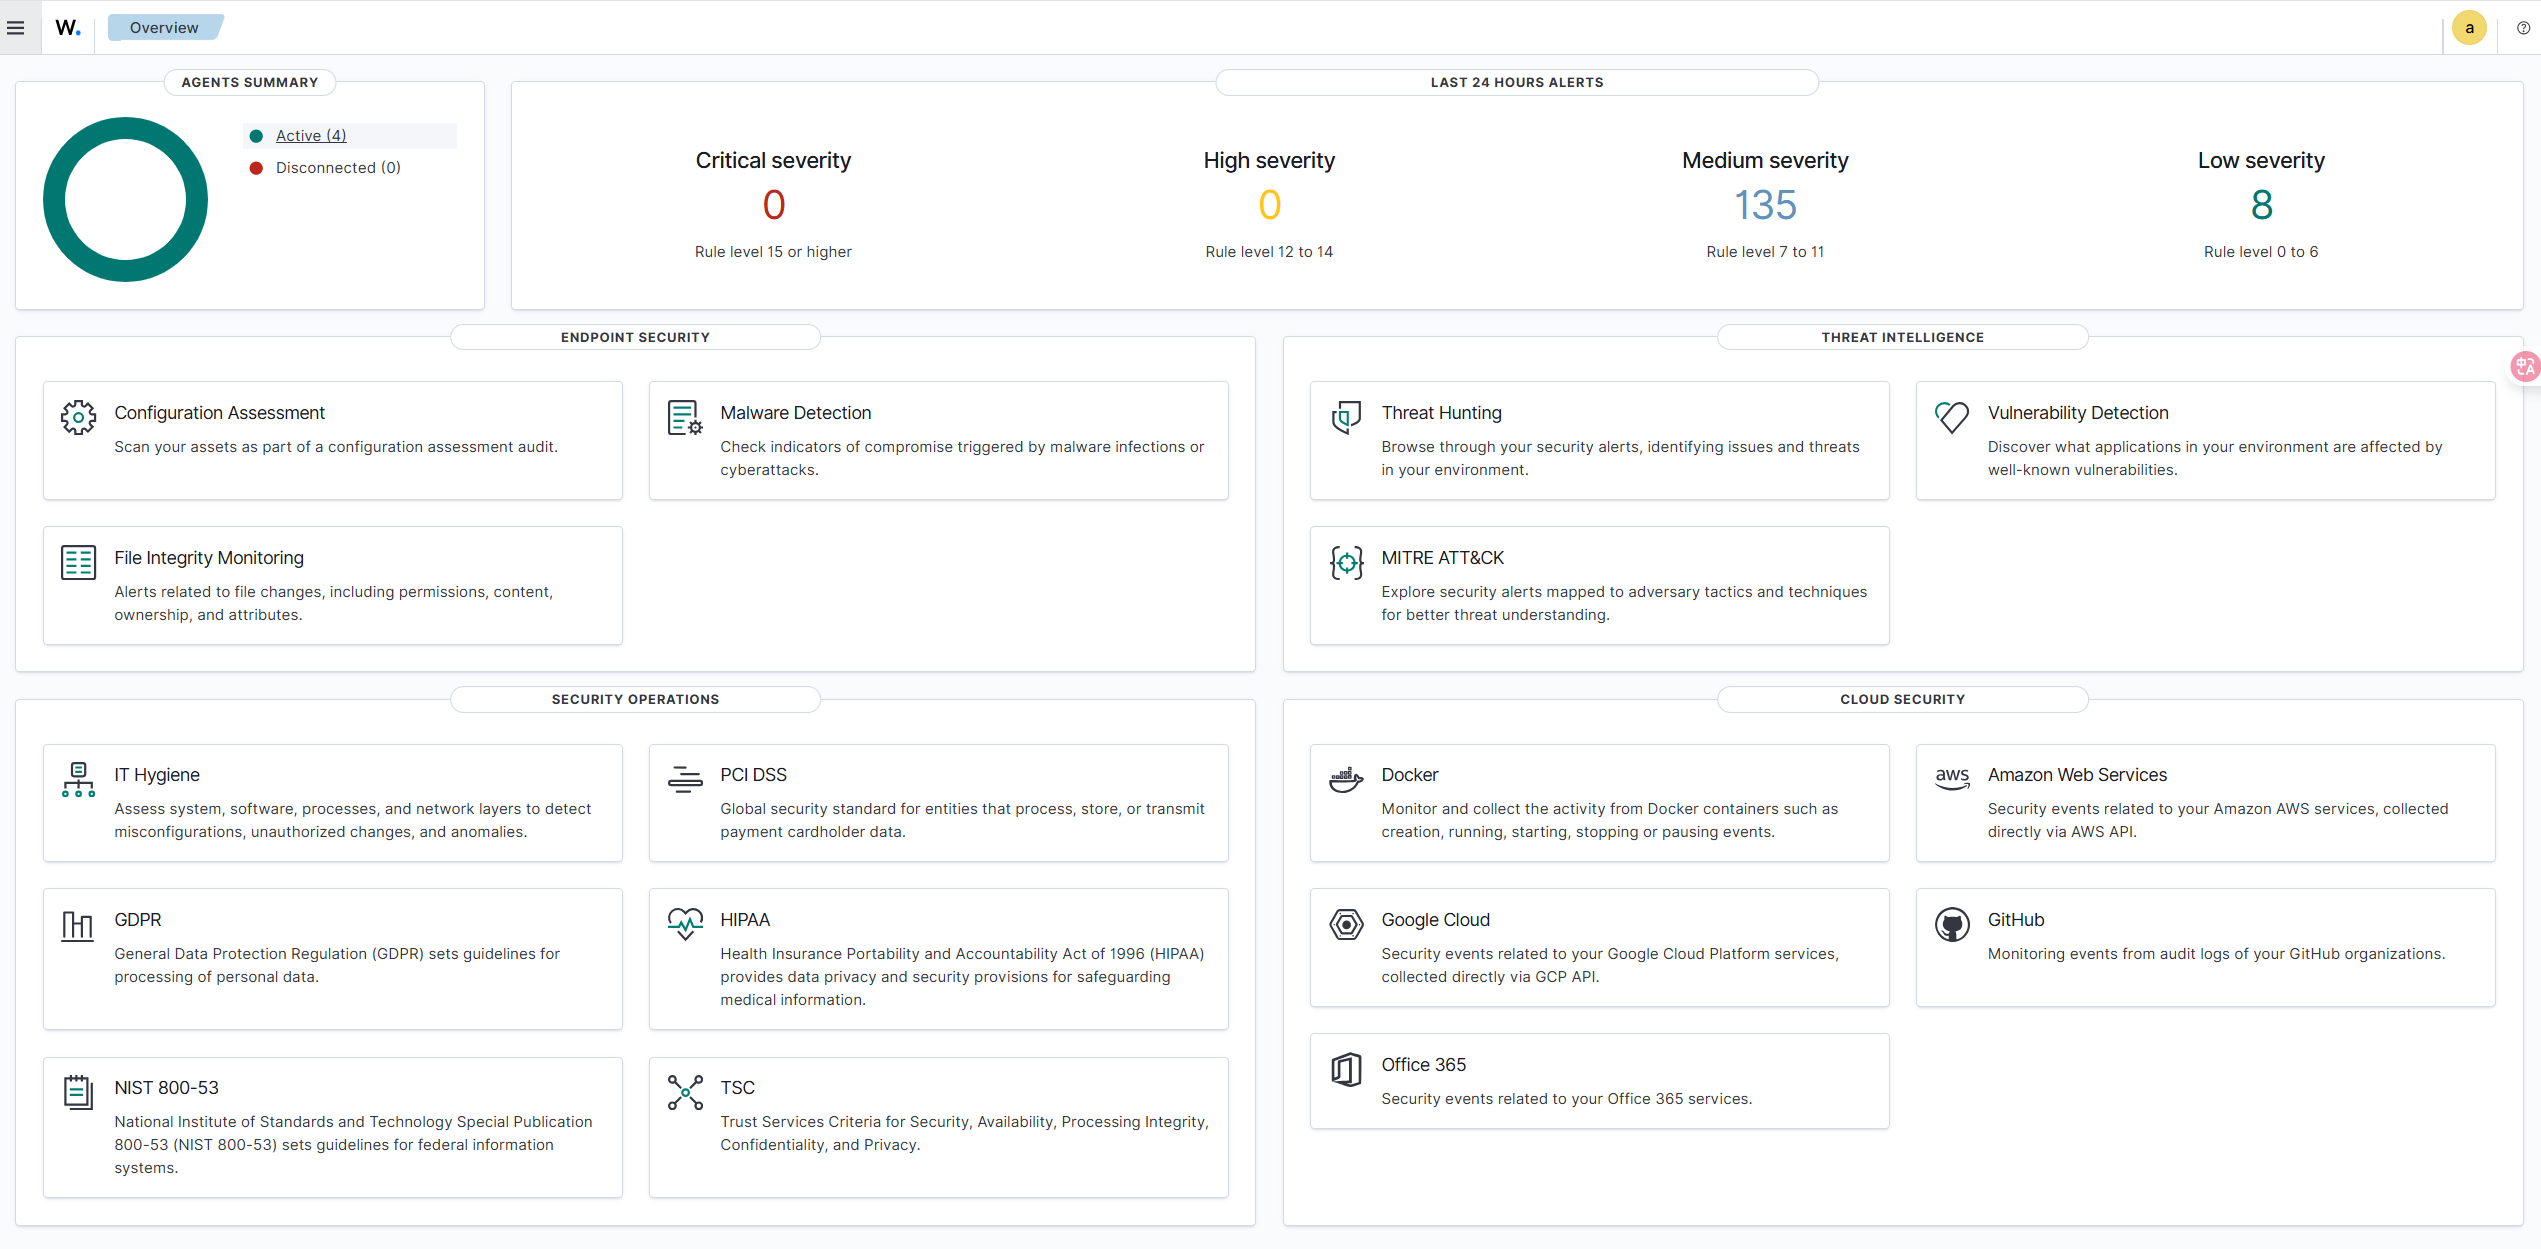The height and width of the screenshot is (1249, 2541).
Task: Click the Docker whale icon
Action: tap(1346, 780)
